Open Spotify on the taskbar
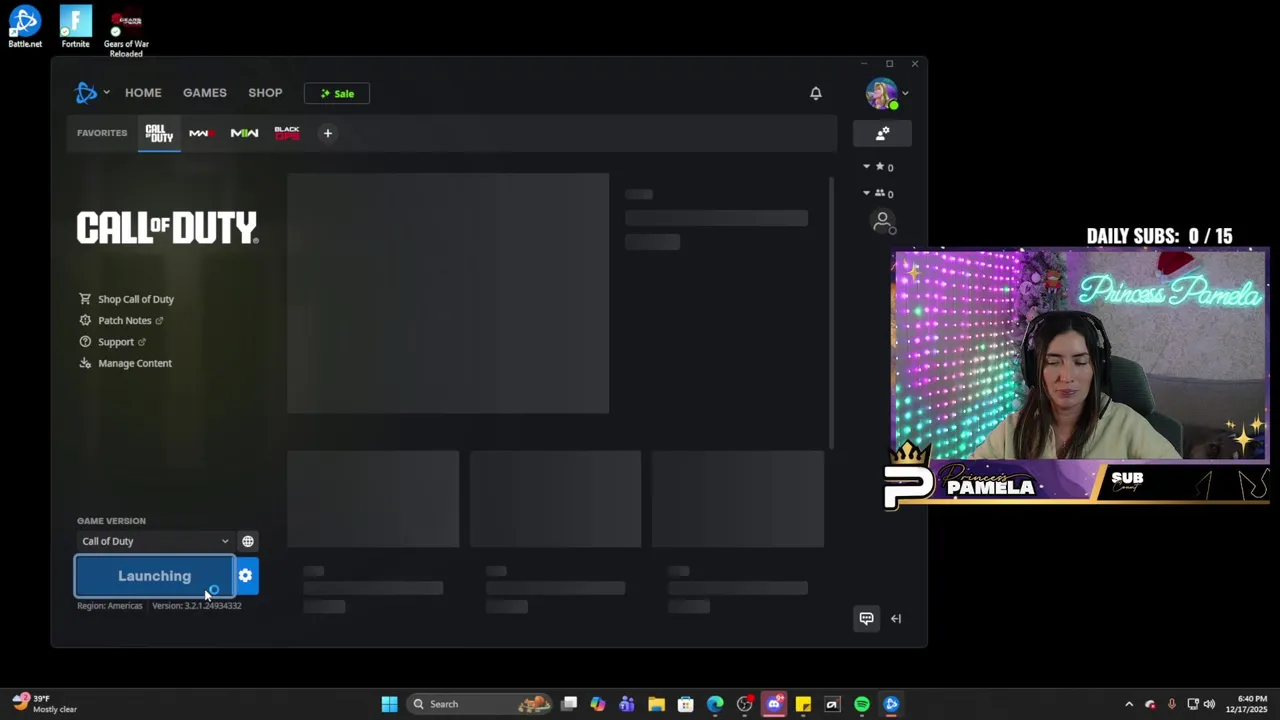 [862, 704]
